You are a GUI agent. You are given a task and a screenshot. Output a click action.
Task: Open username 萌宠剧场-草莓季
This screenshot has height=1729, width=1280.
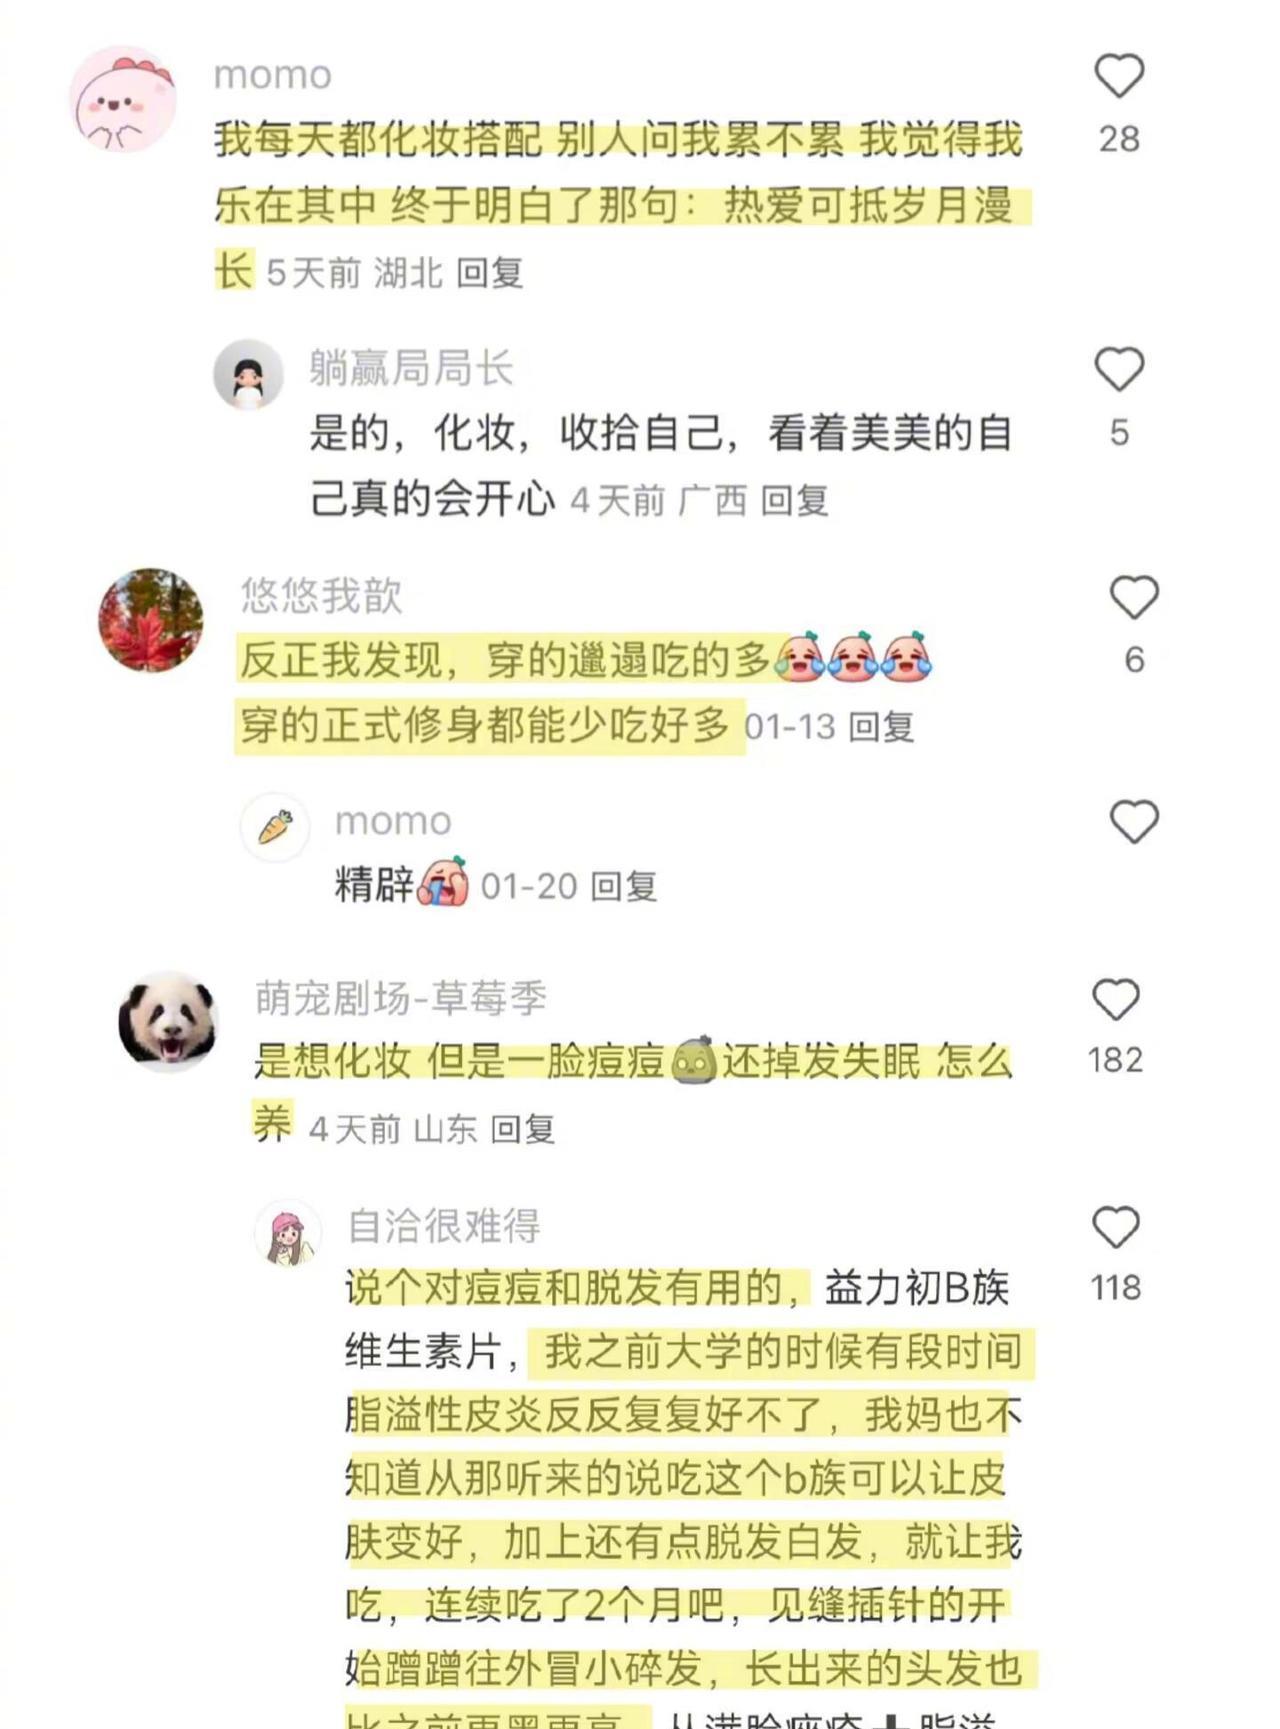pyautogui.click(x=401, y=998)
